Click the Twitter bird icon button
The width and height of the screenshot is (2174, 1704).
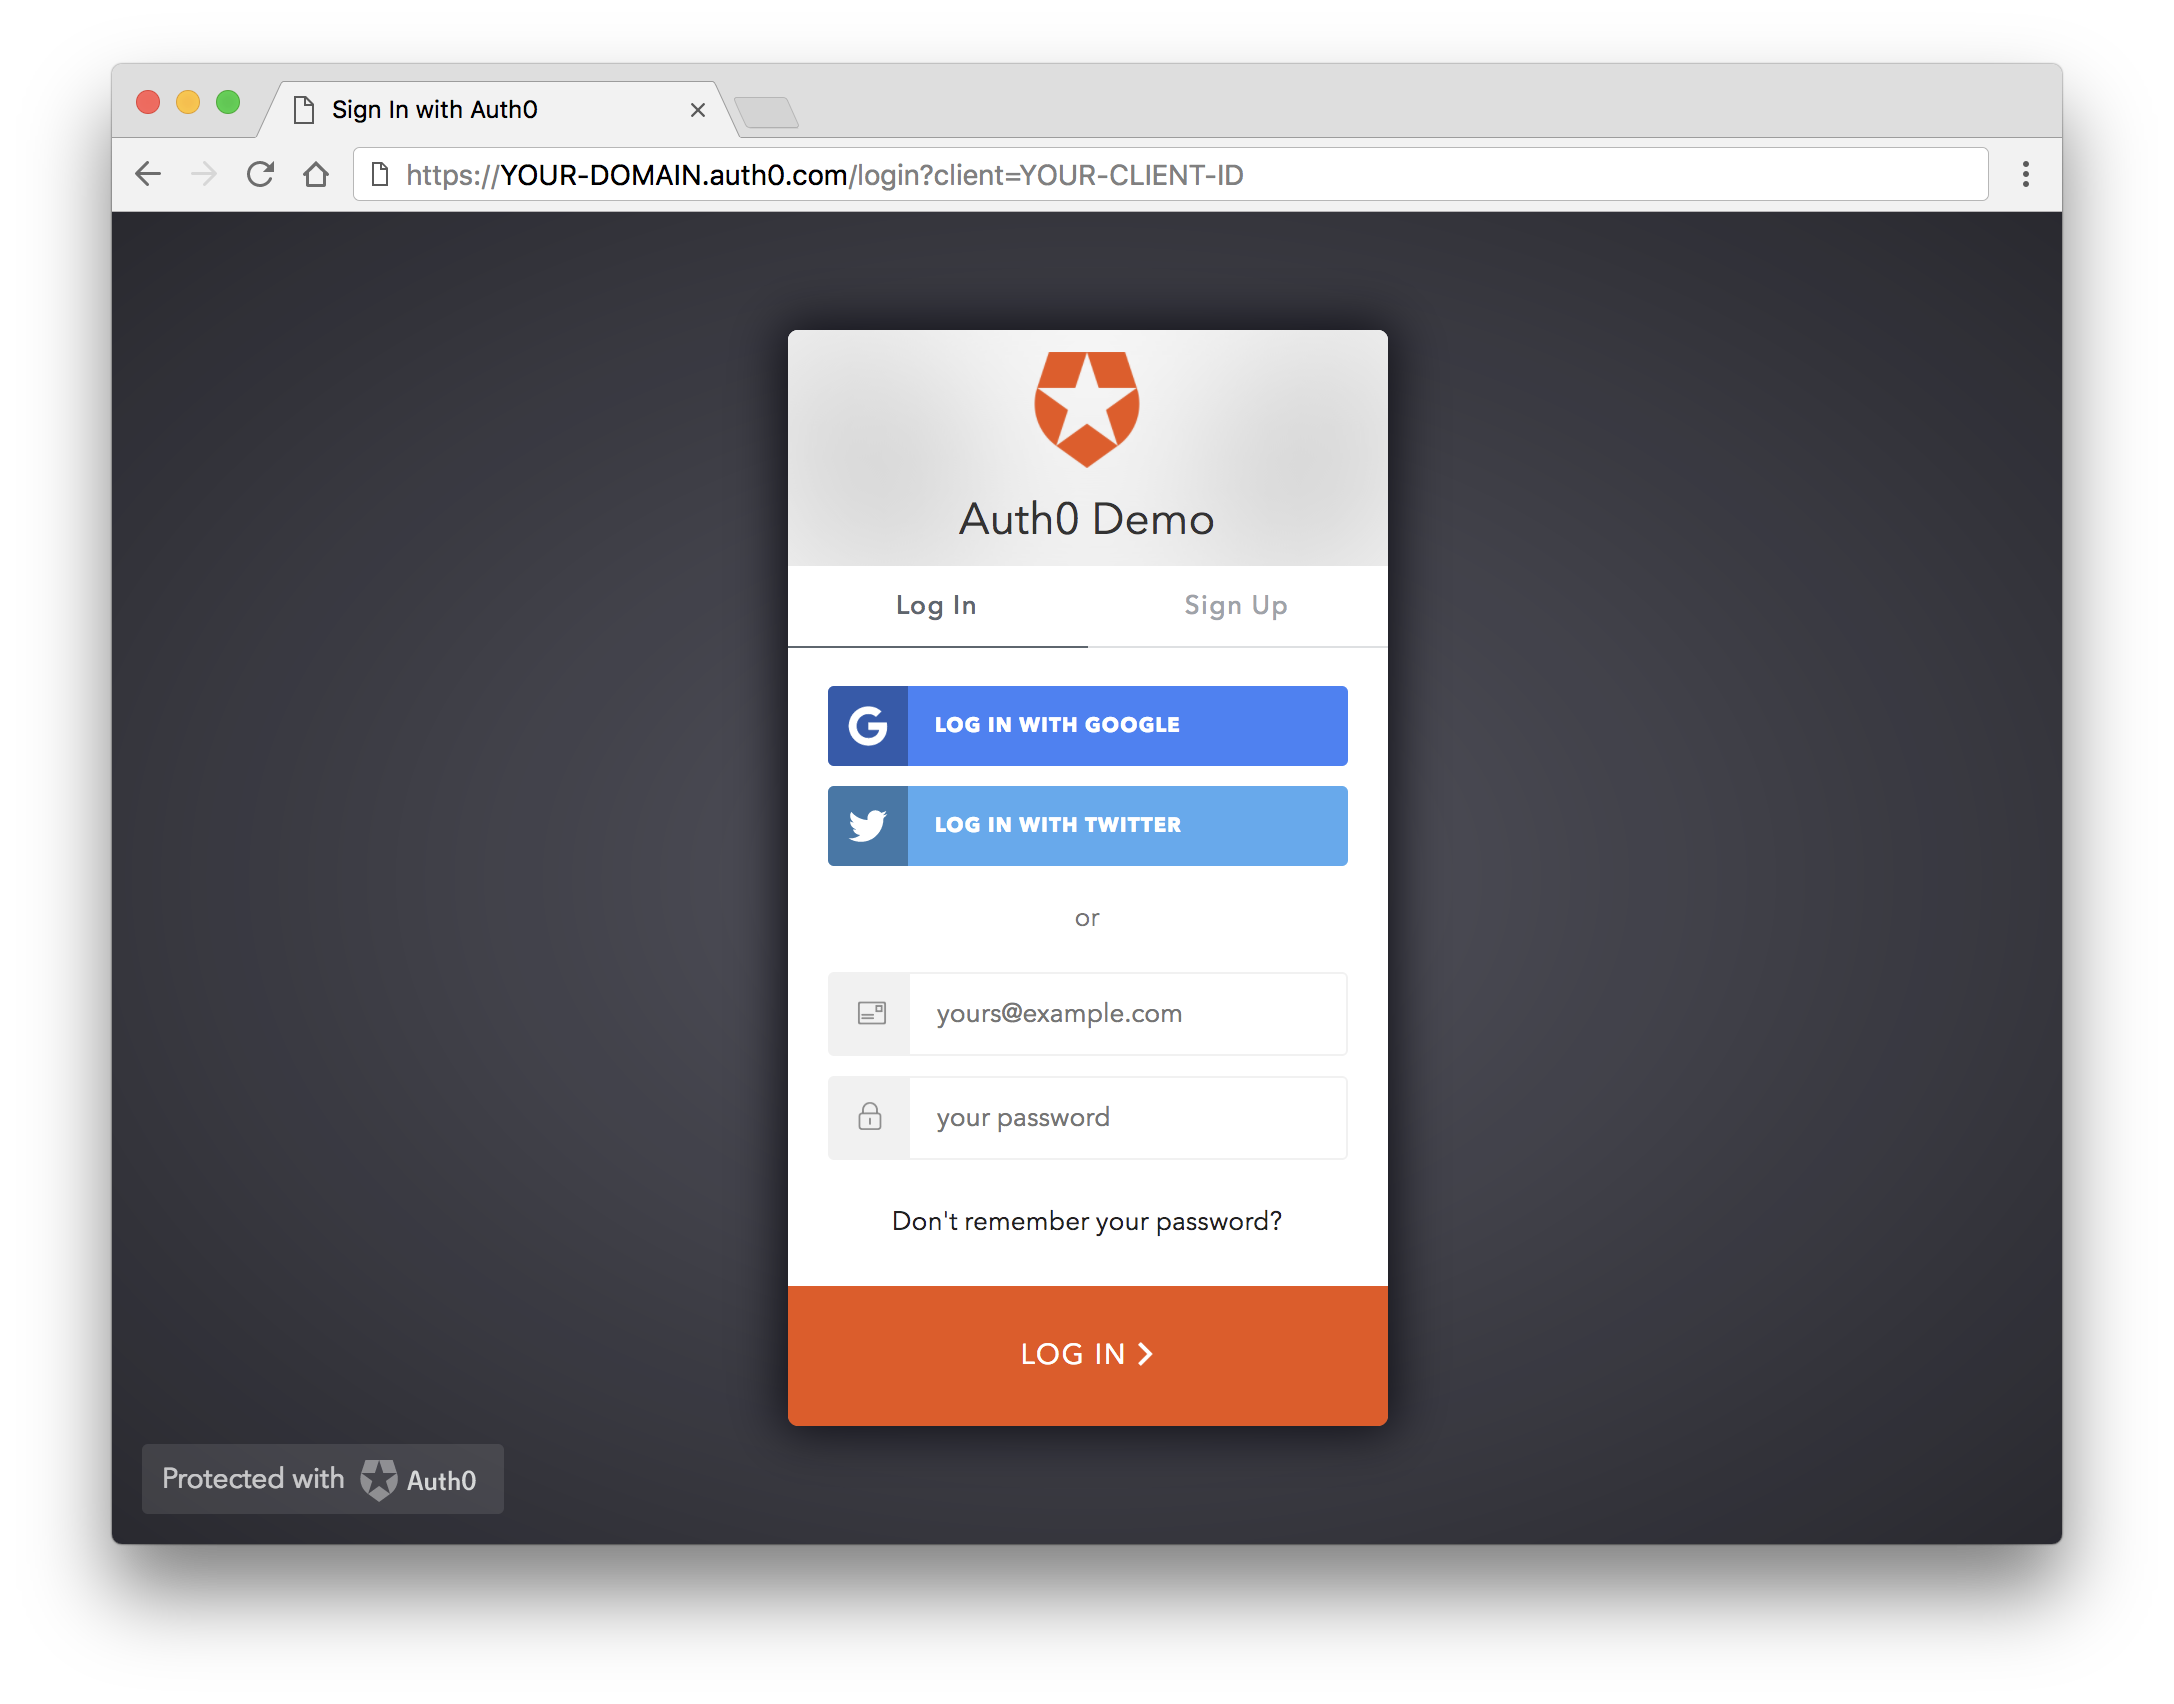(x=866, y=826)
